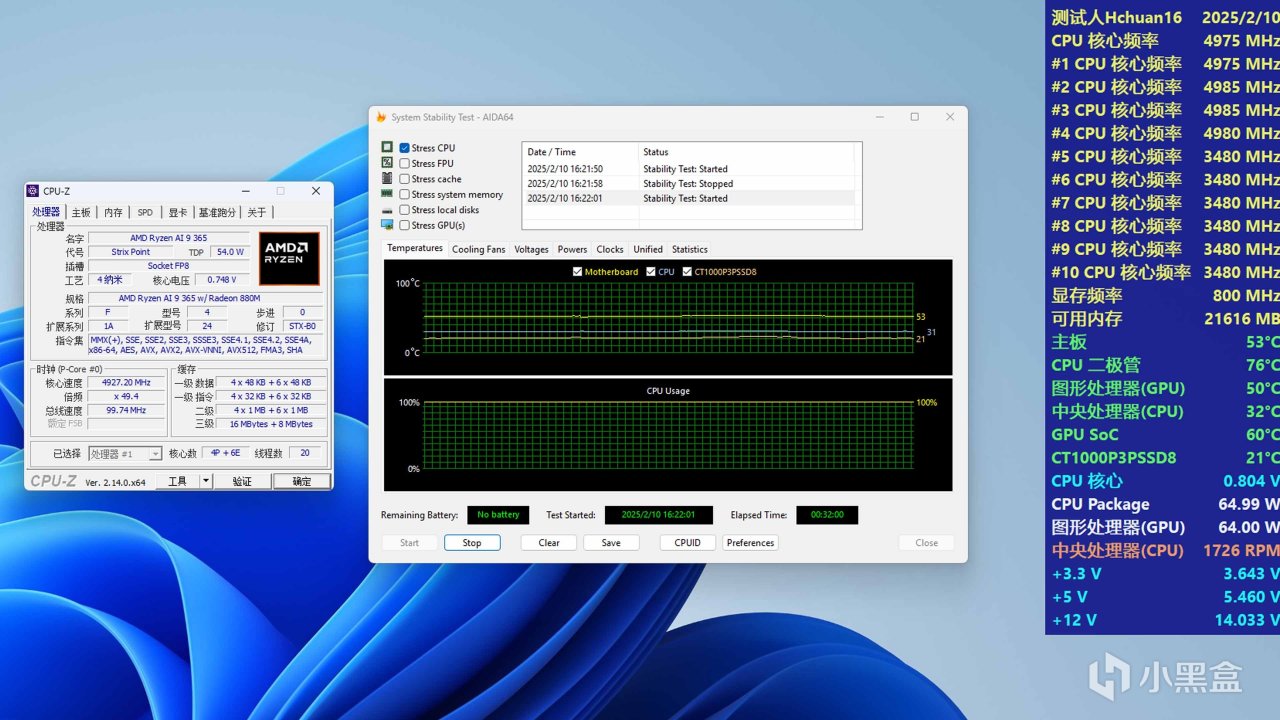
Task: Click the CPU Package 64.99 W sensor row
Action: coord(1163,504)
